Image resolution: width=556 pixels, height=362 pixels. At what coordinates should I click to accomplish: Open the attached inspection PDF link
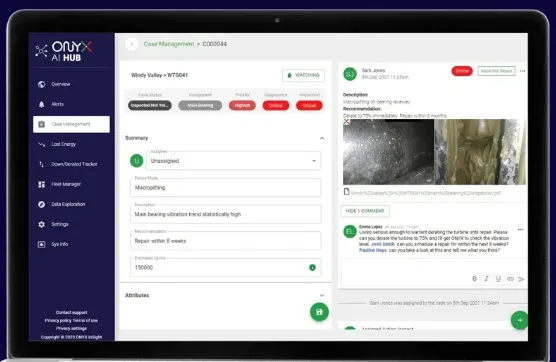(x=426, y=193)
